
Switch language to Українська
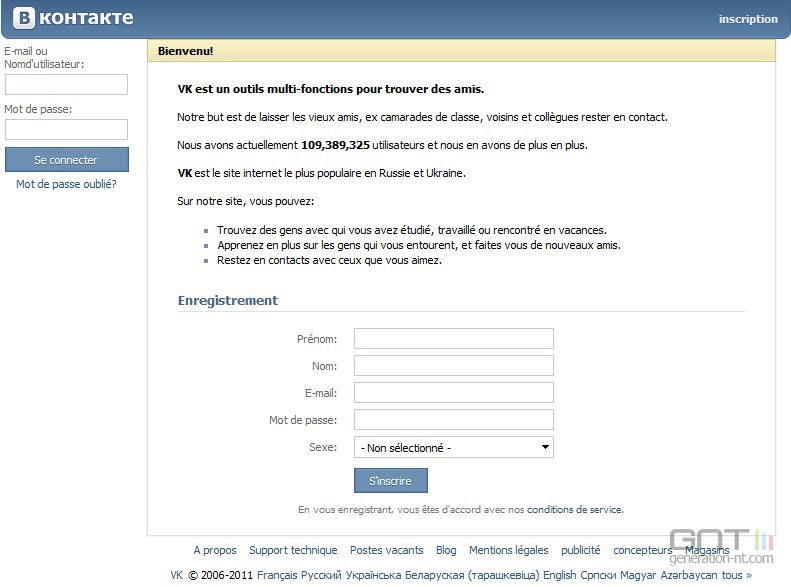coord(373,575)
